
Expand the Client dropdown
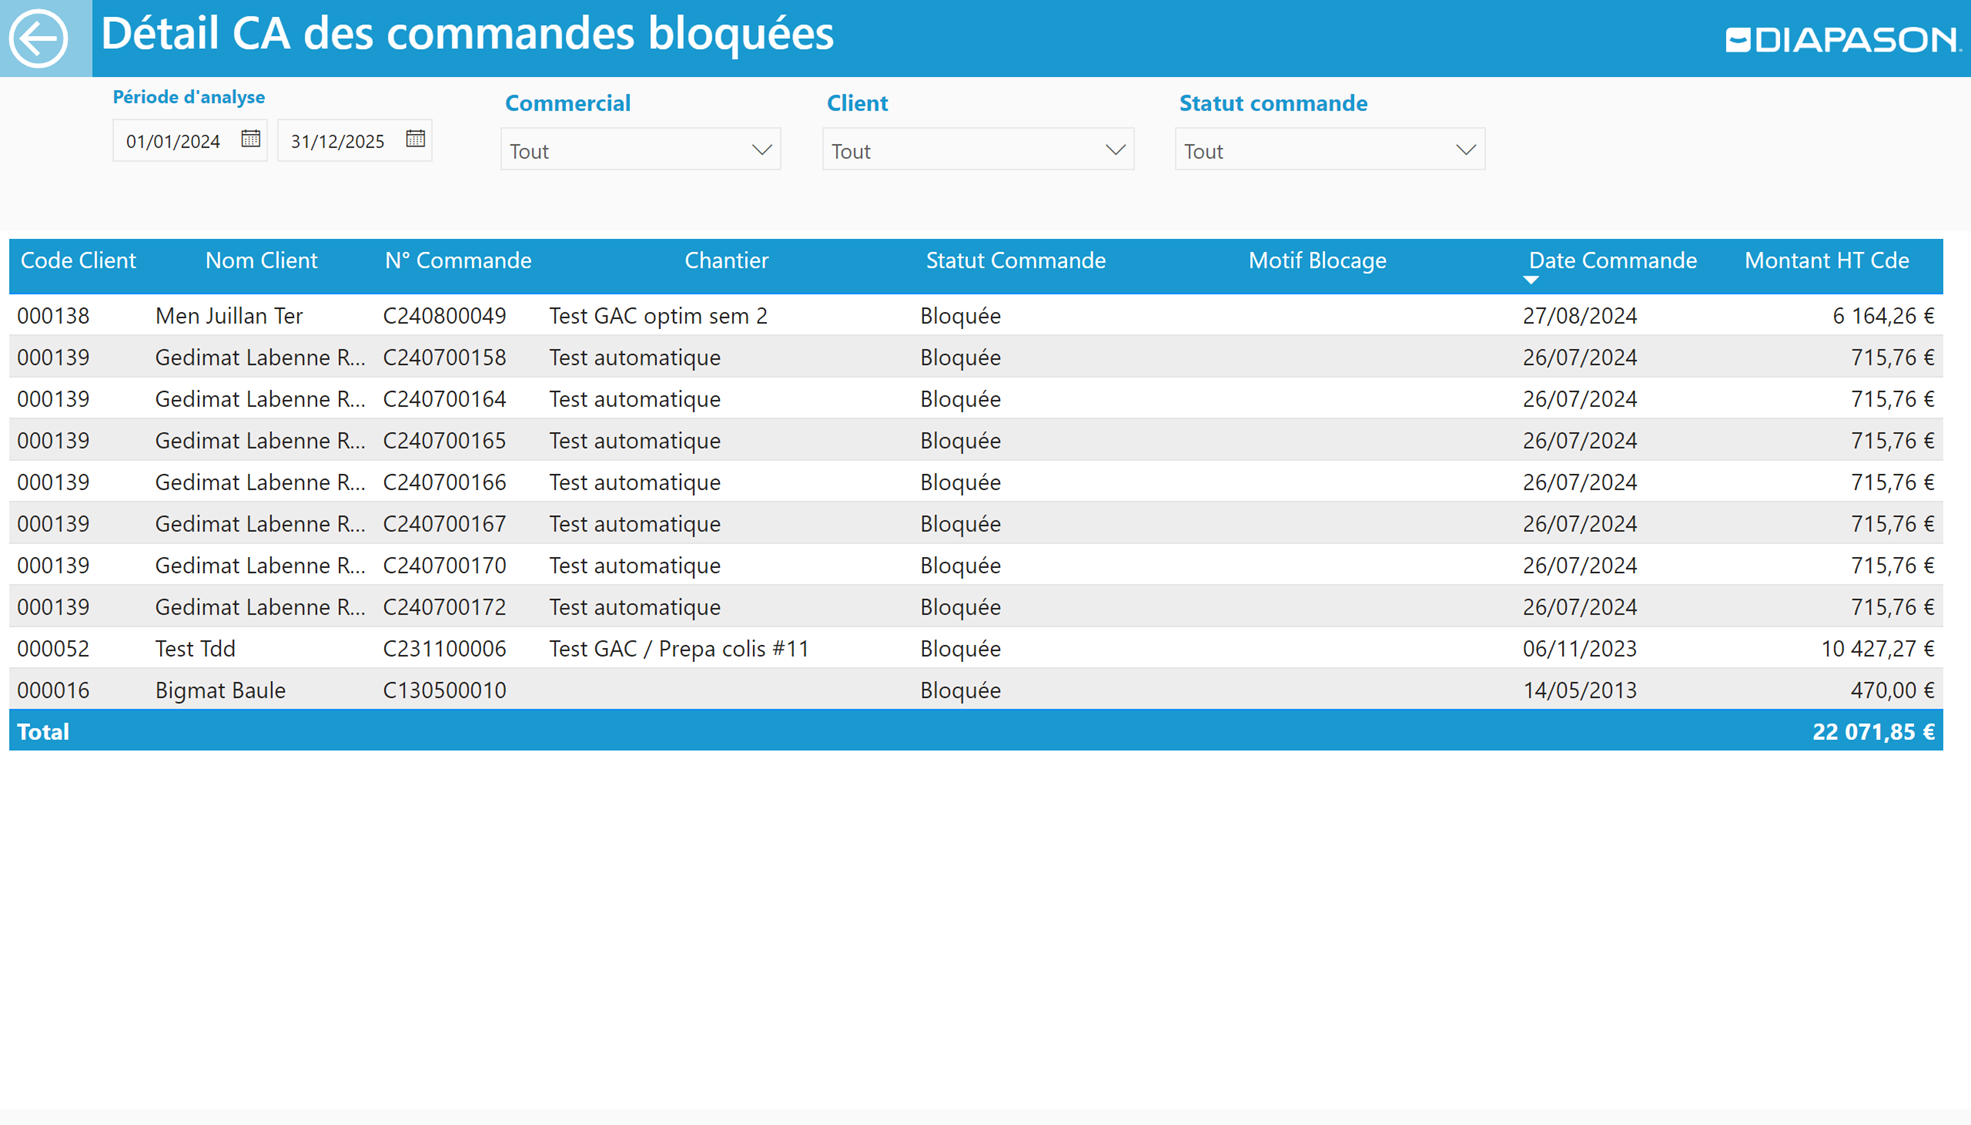pyautogui.click(x=1114, y=150)
